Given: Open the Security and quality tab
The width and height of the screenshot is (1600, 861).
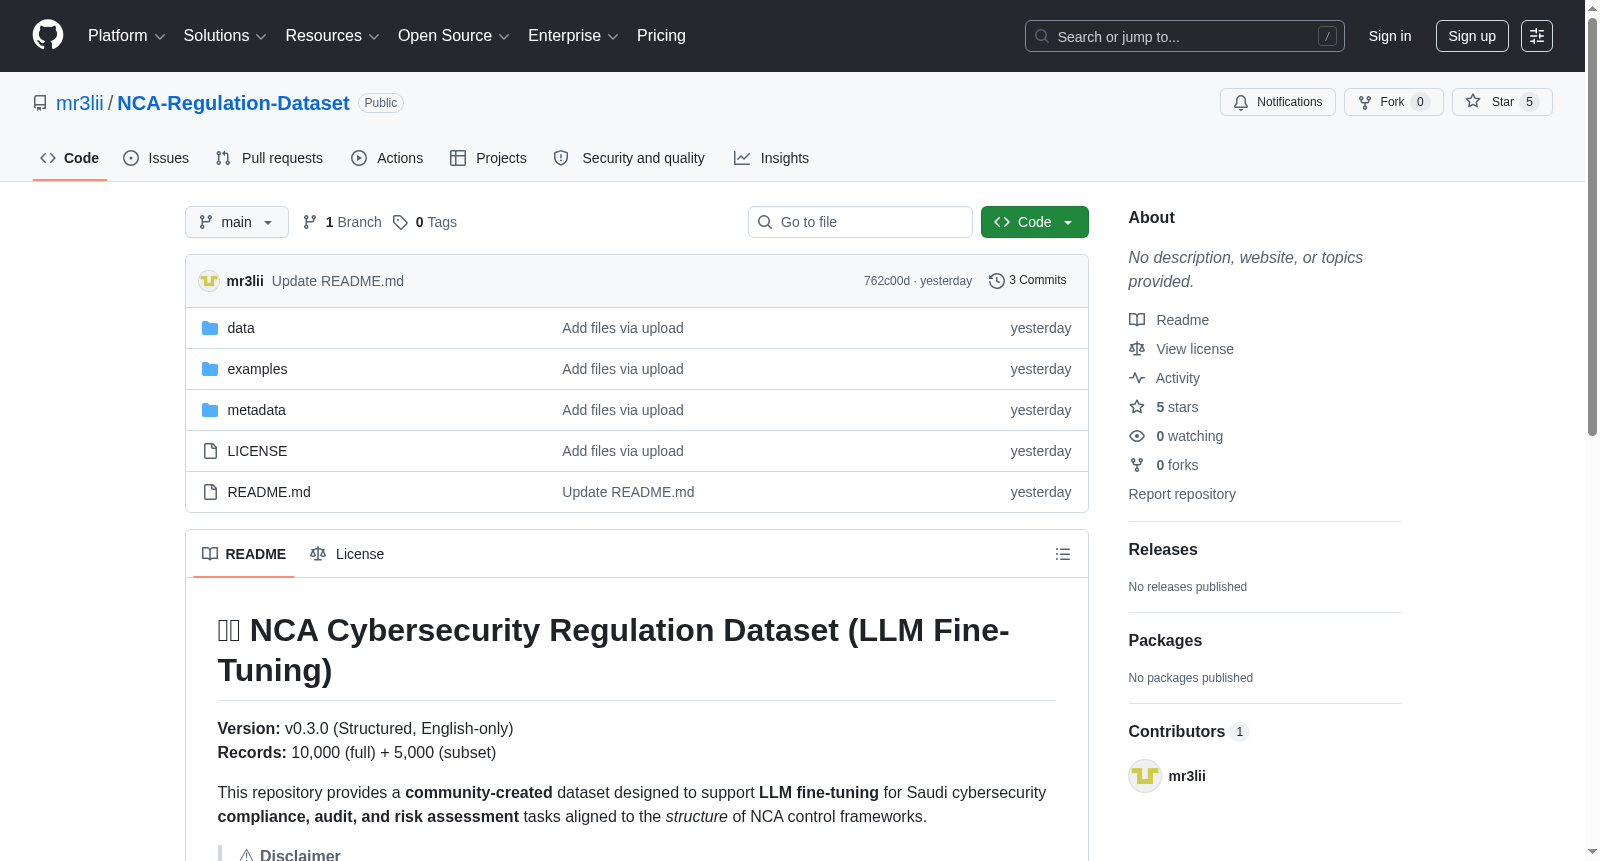Looking at the screenshot, I should point(629,158).
